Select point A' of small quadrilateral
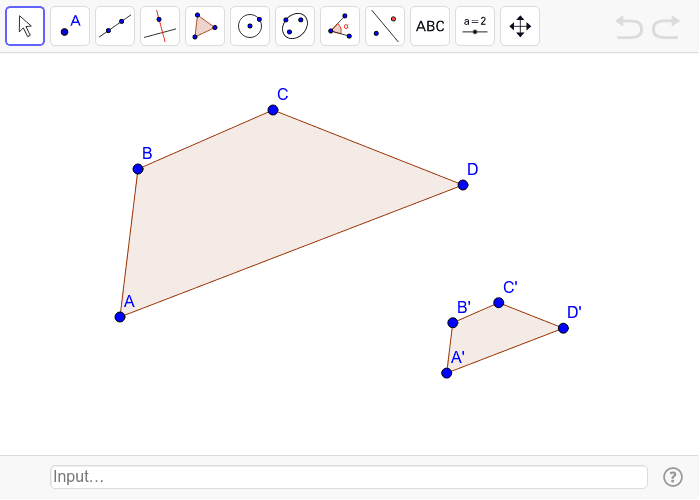Viewport: 700px width, 500px height. (446, 373)
